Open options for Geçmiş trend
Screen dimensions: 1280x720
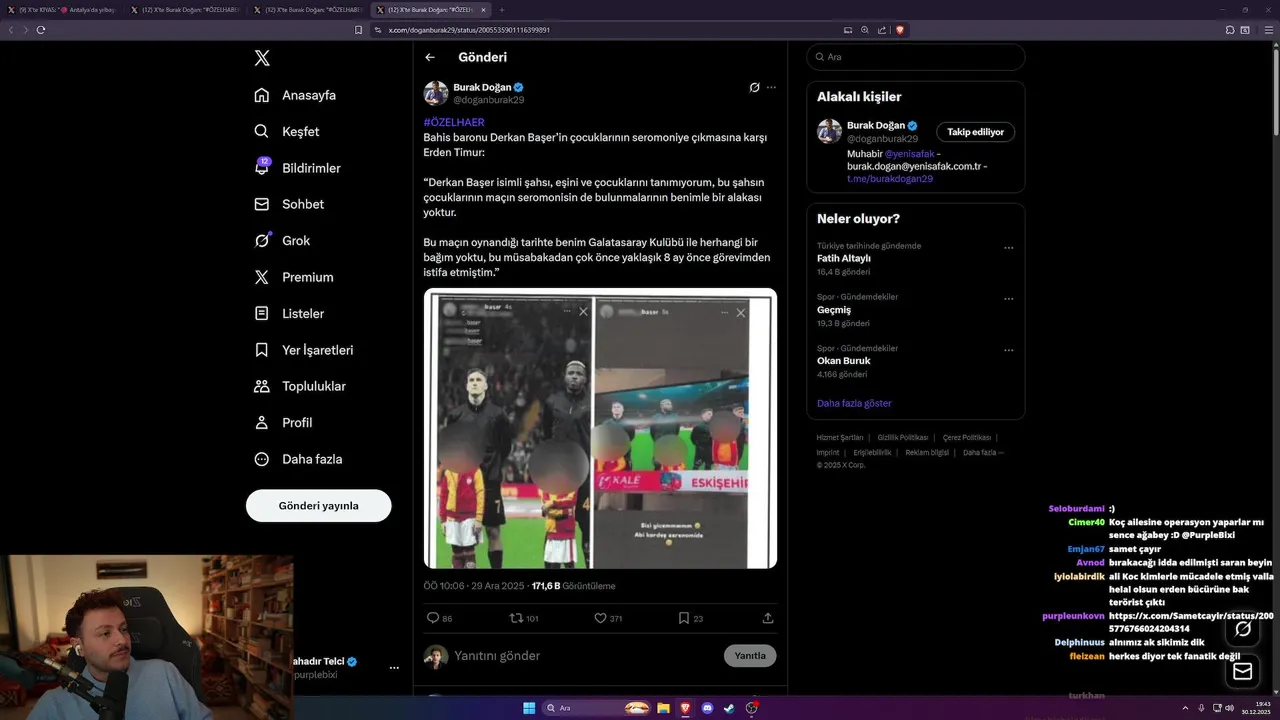tap(1008, 298)
